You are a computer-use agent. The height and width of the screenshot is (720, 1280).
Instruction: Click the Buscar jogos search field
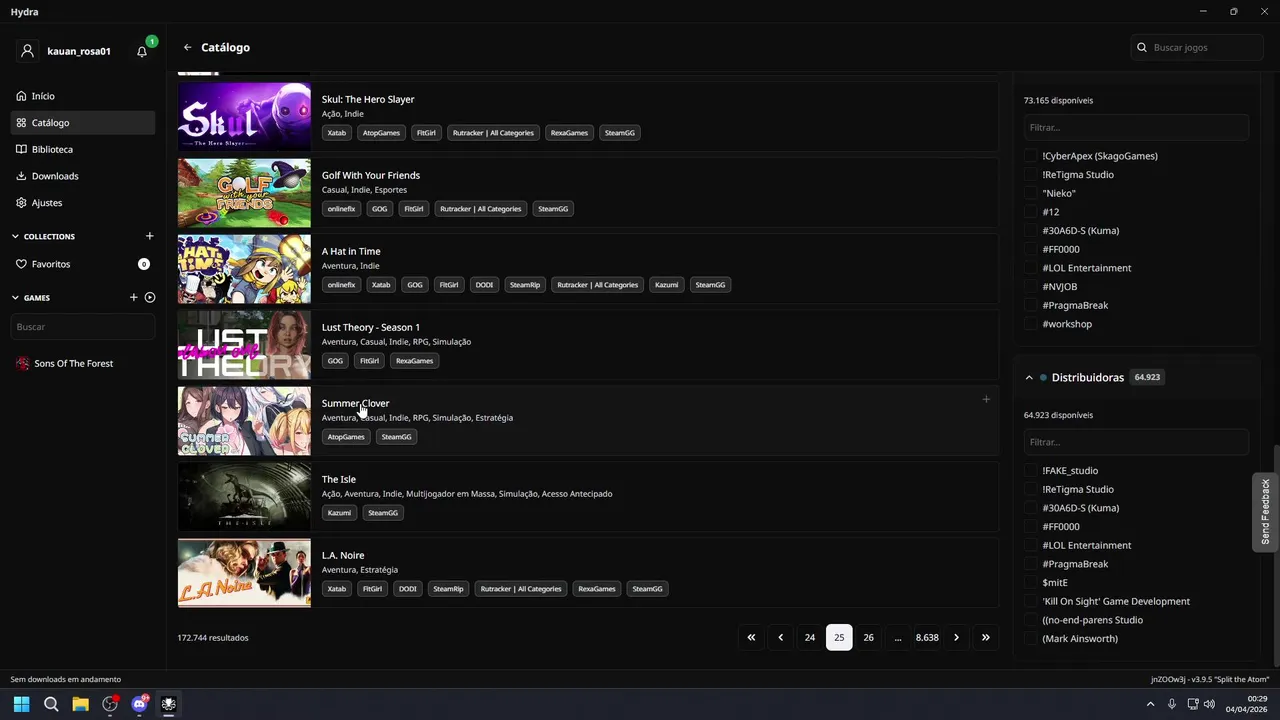[1197, 47]
